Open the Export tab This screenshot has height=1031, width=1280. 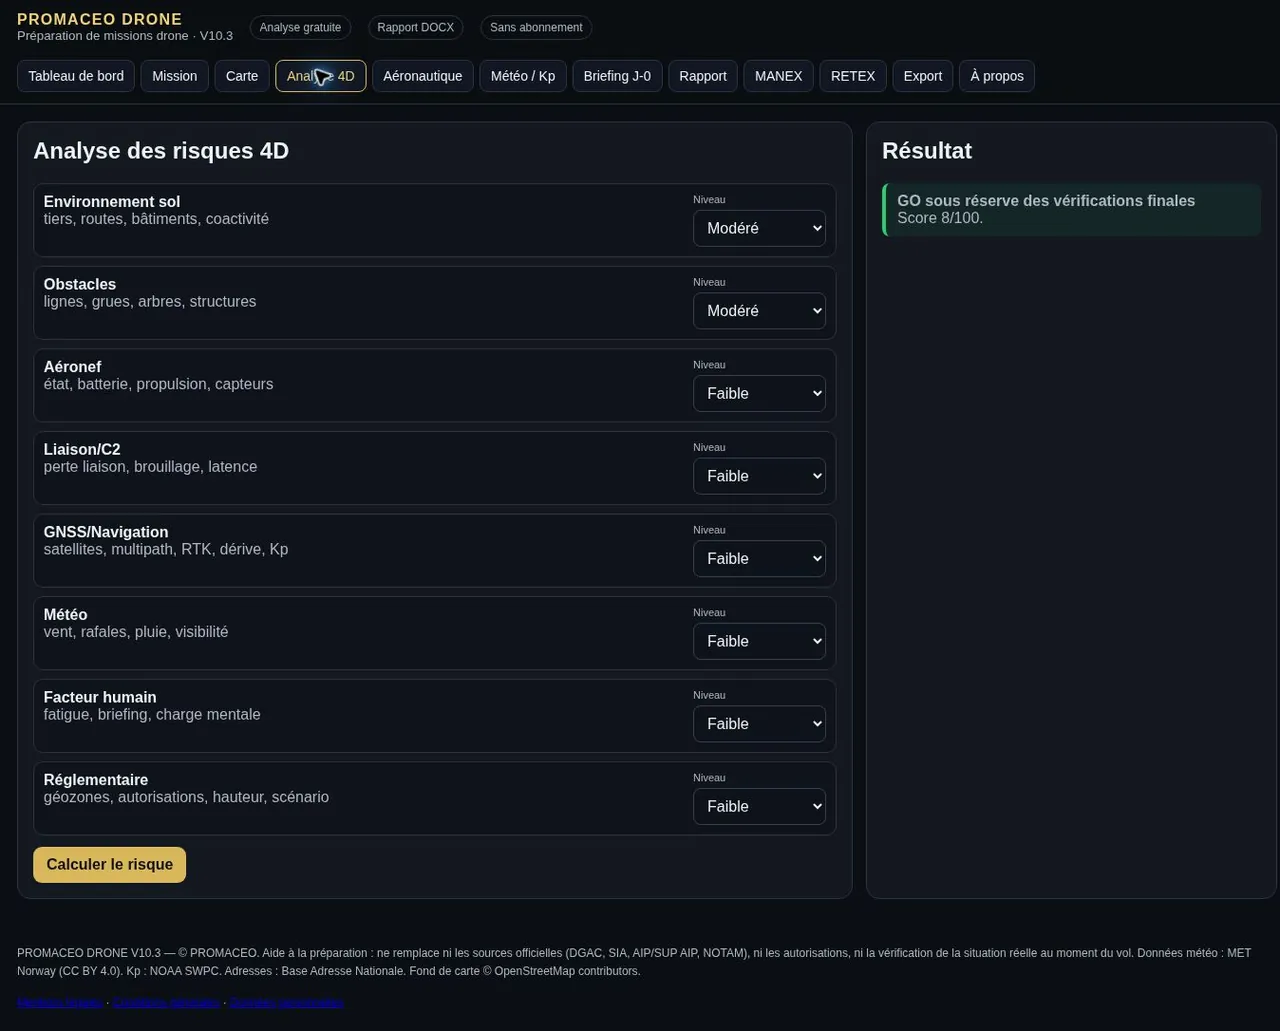[x=923, y=76]
